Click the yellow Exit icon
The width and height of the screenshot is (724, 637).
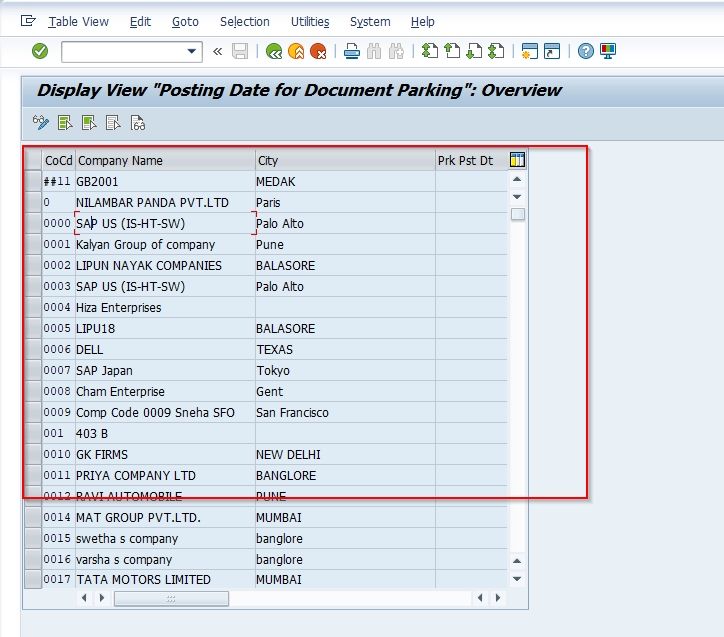296,51
